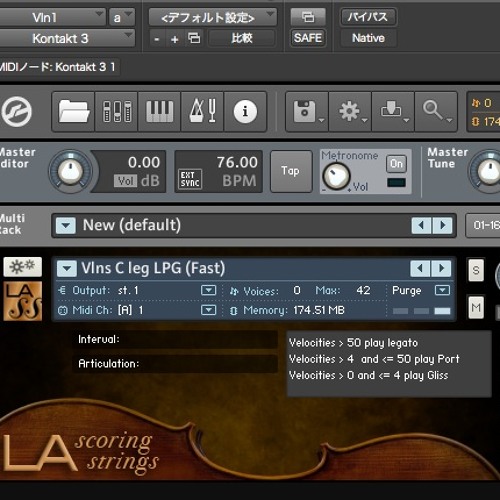Open the master metronome and tuning-fork panel
This screenshot has width=500, height=500.
[202, 112]
